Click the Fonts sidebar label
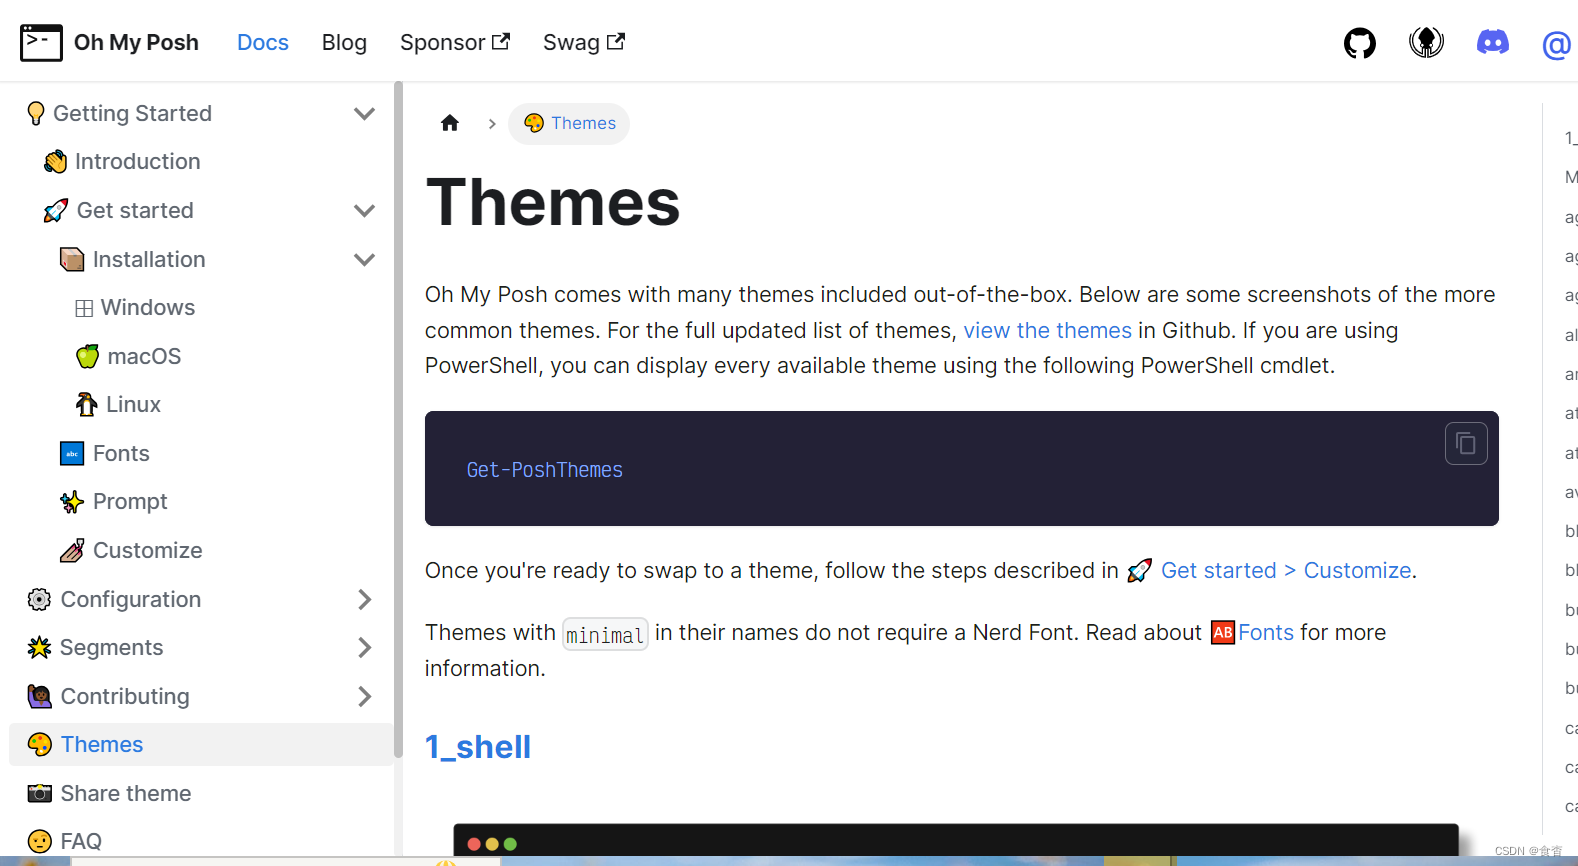 click(121, 453)
